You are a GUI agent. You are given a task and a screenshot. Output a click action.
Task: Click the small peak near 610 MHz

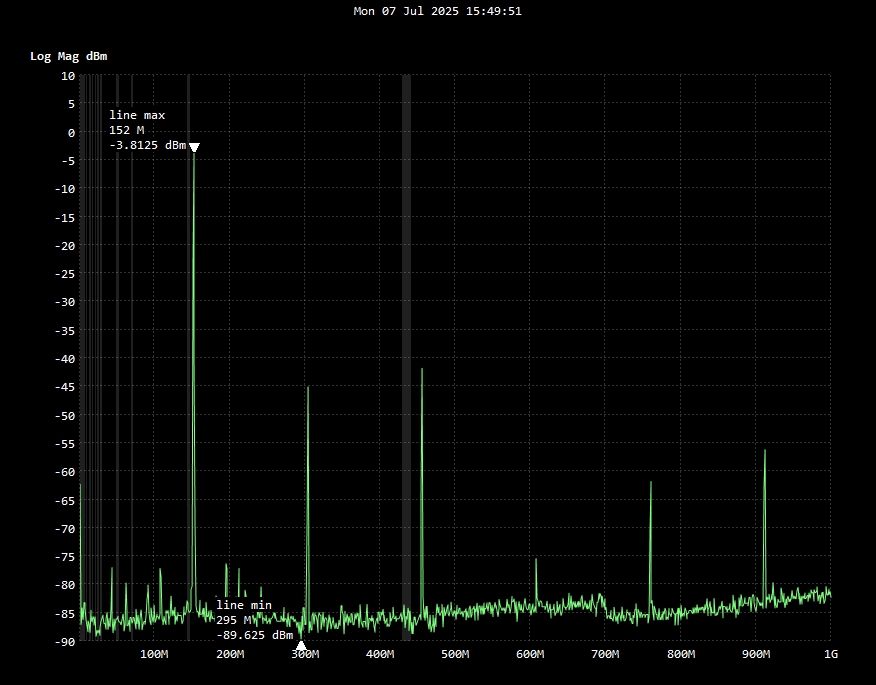pos(536,560)
